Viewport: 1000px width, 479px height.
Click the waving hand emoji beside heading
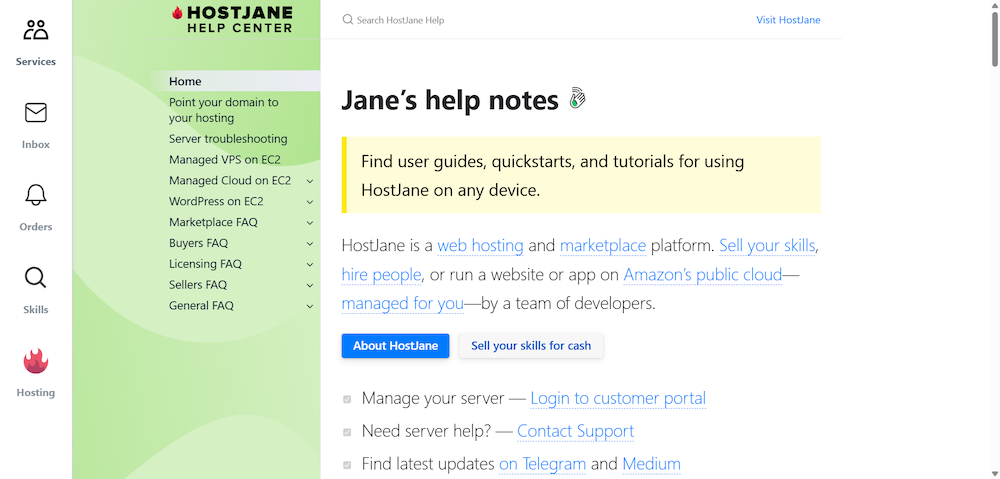pos(577,98)
